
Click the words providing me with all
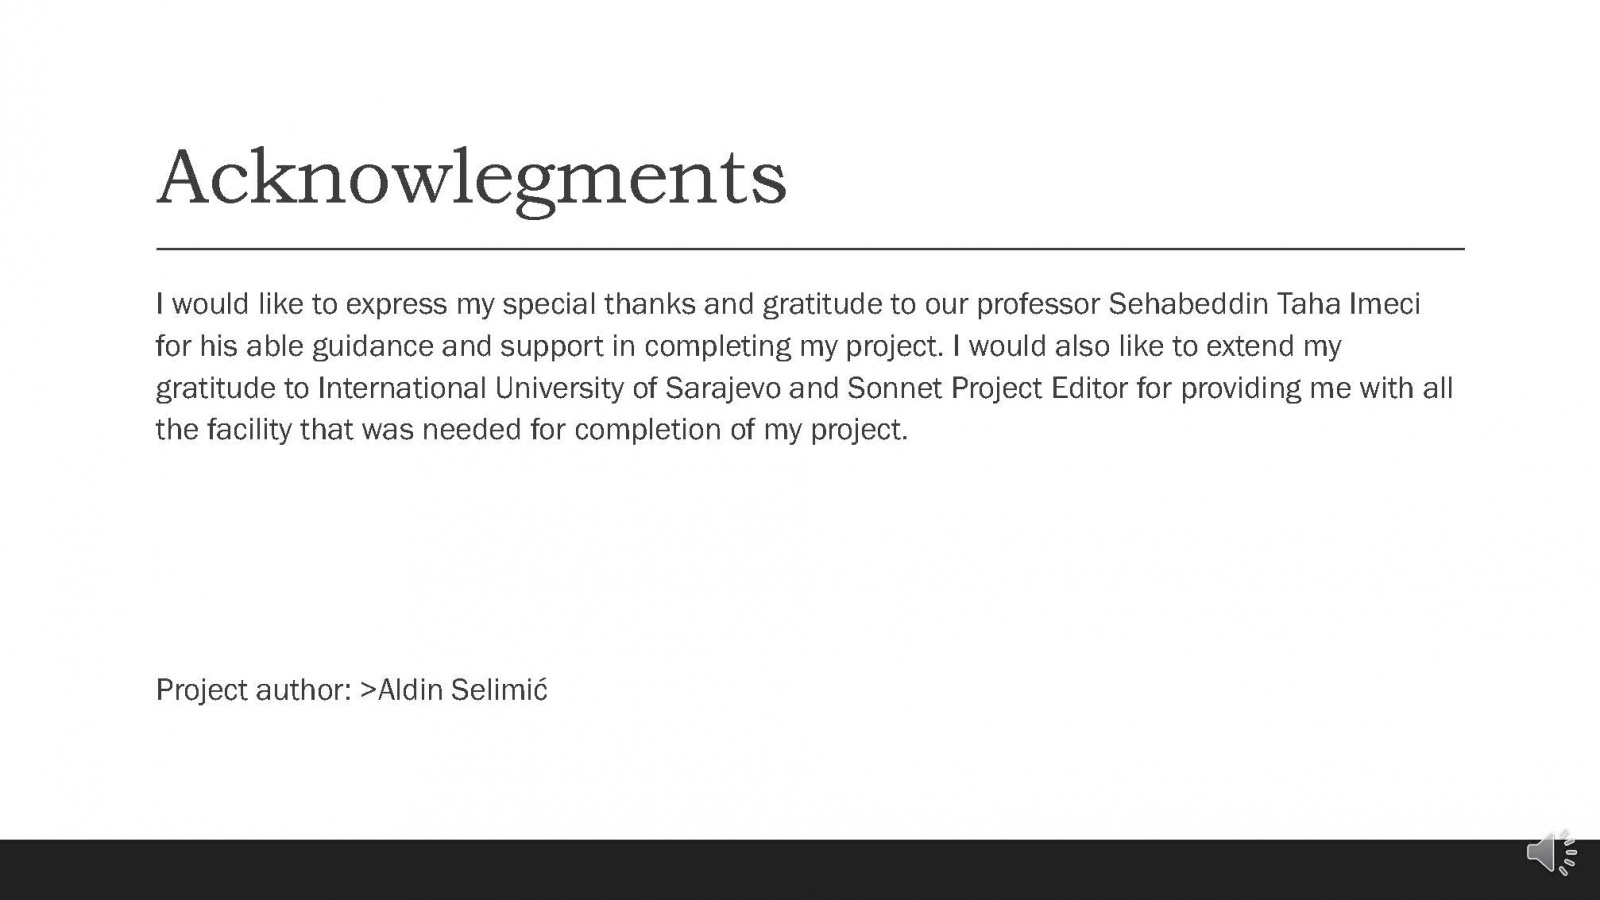(x=1316, y=388)
